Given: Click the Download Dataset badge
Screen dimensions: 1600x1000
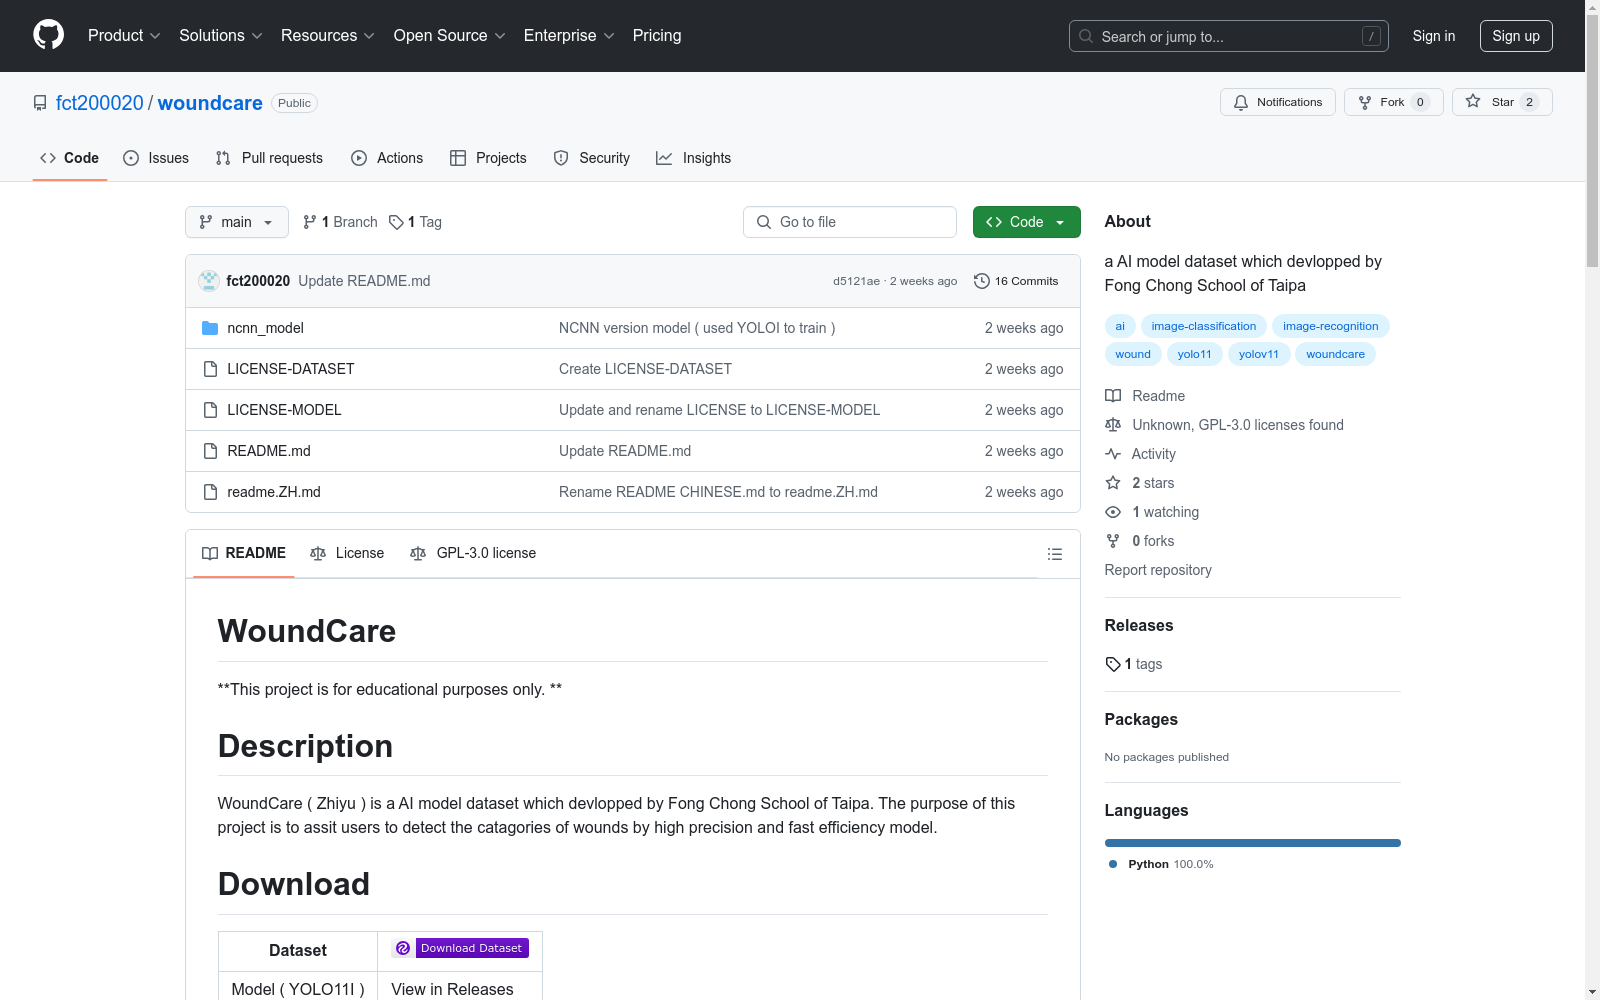Looking at the screenshot, I should coord(460,948).
